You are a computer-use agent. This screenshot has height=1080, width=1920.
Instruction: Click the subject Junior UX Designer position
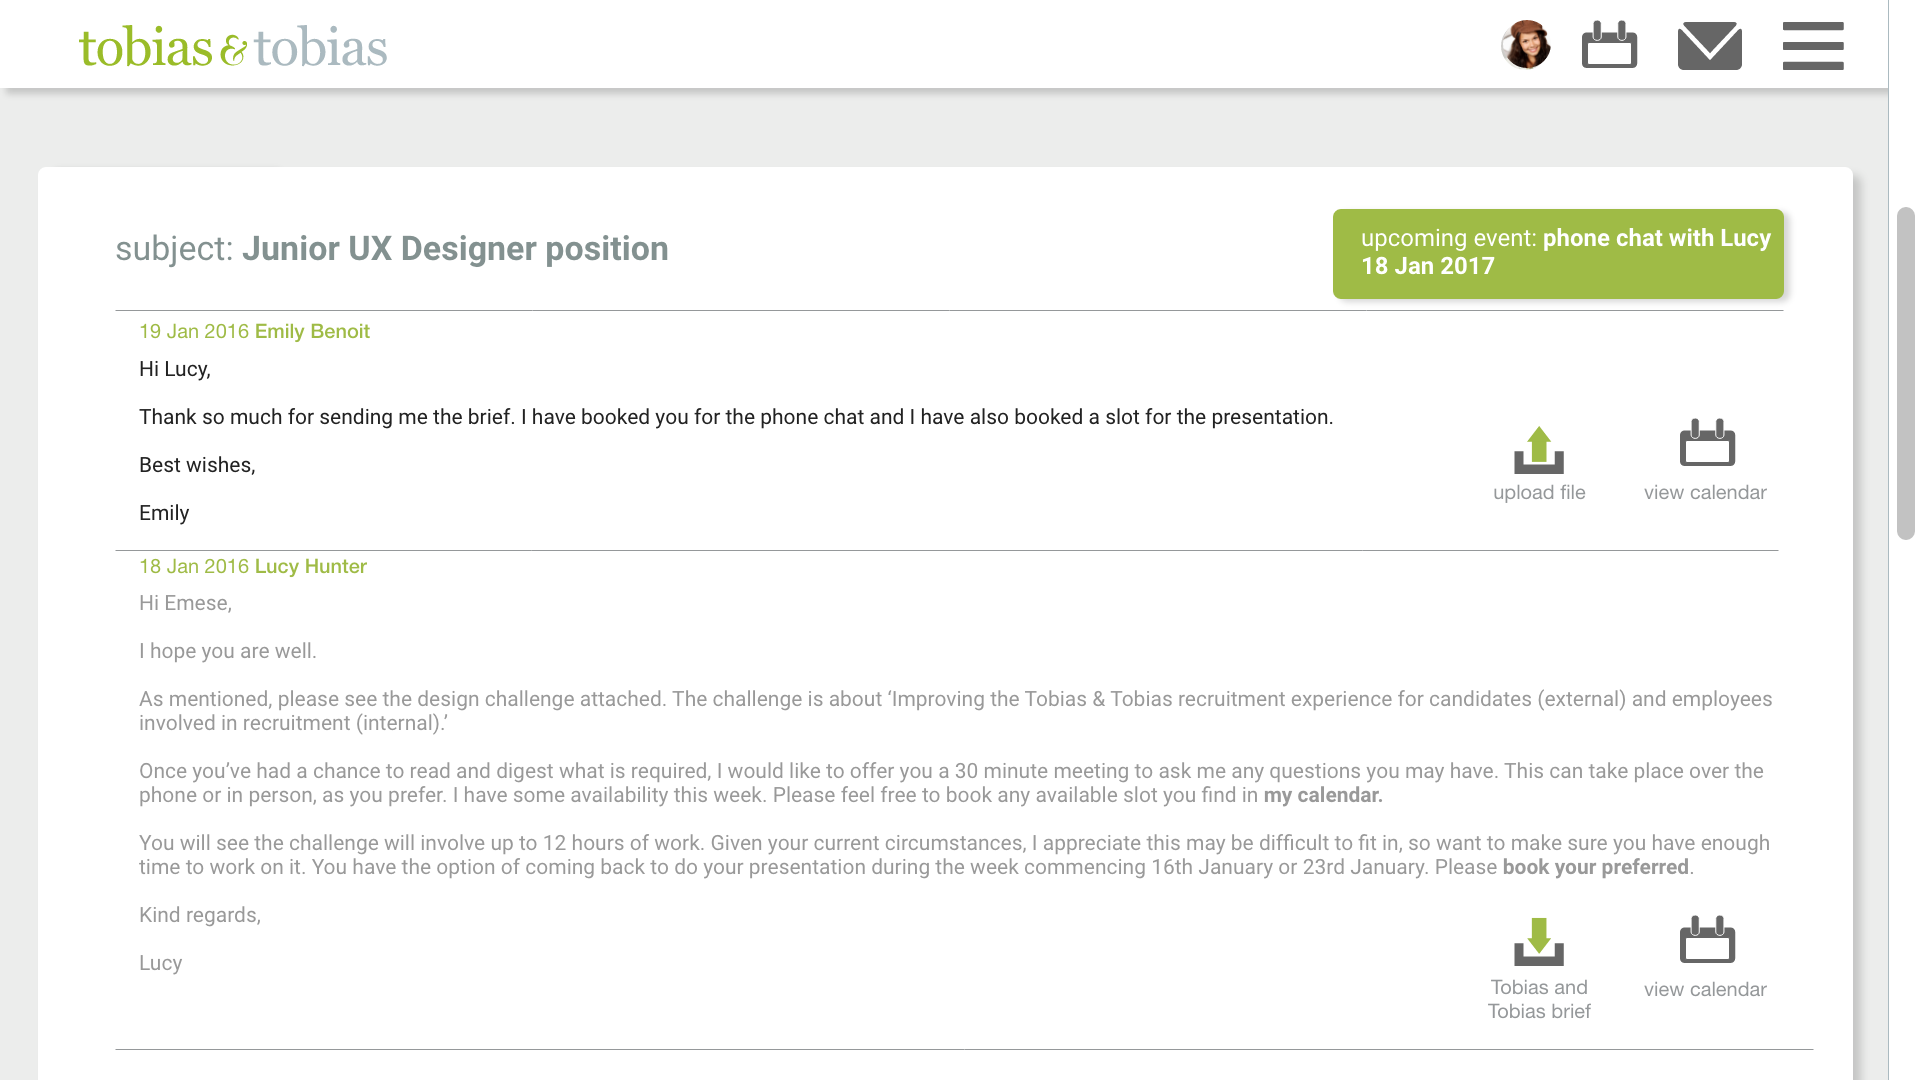click(x=454, y=249)
